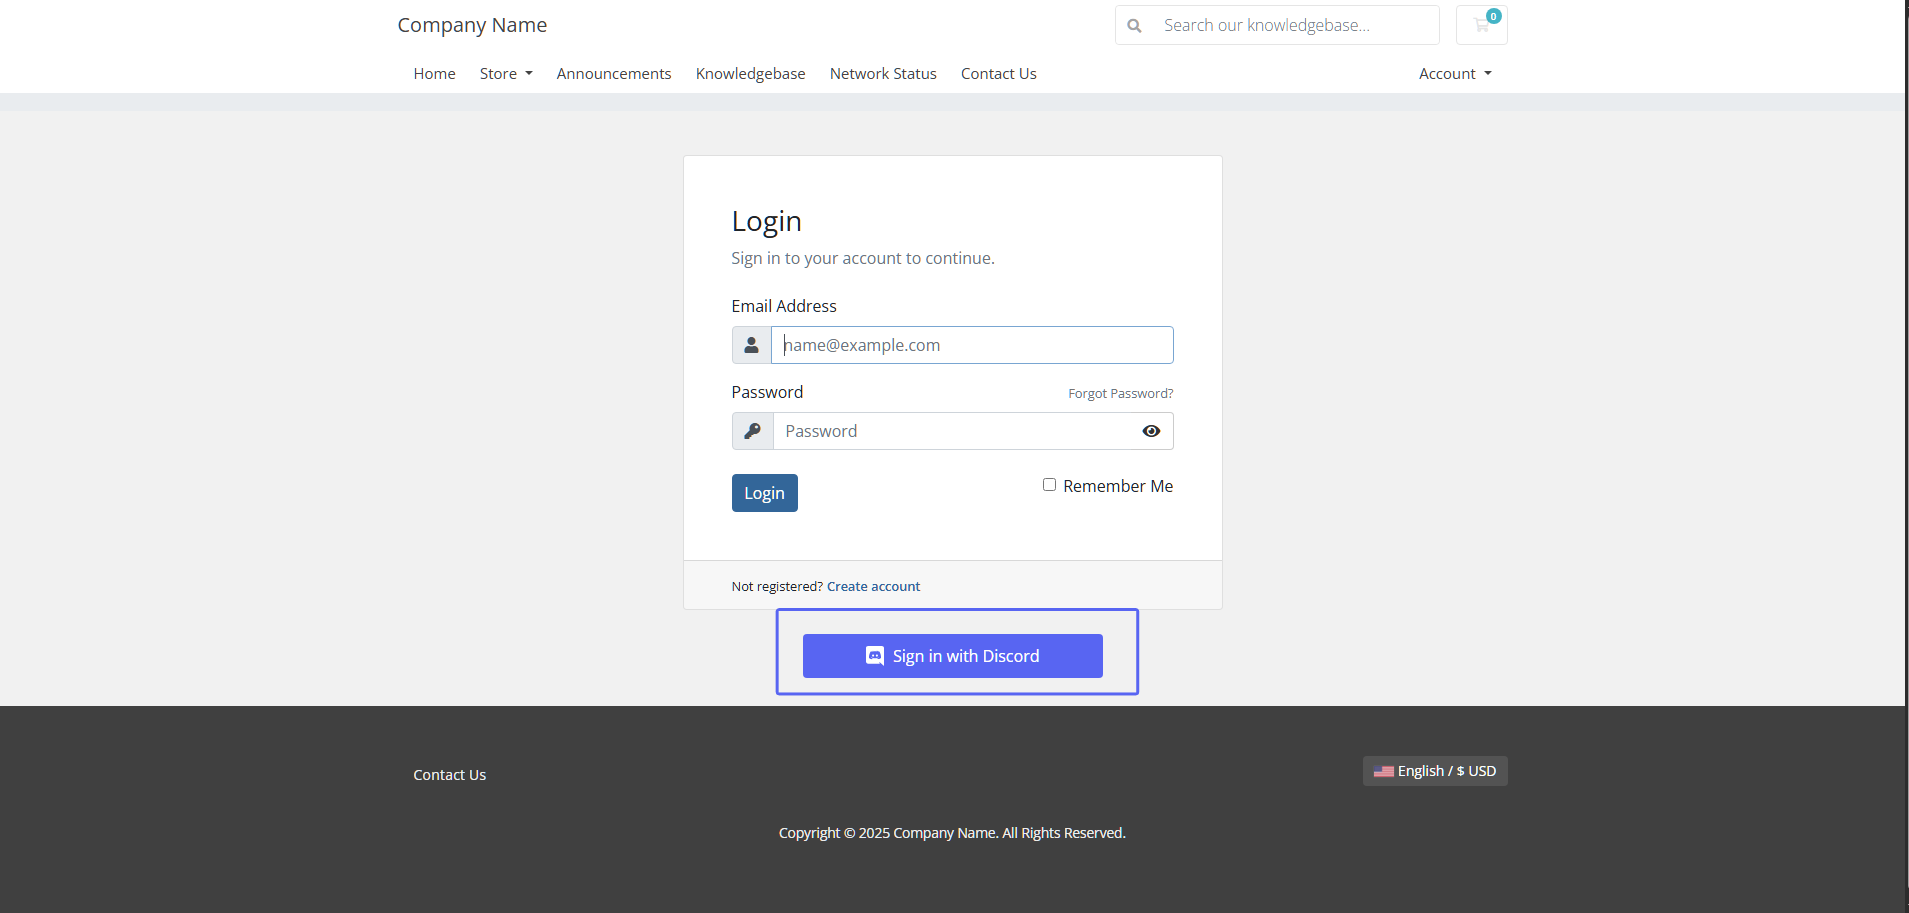1909x913 pixels.
Task: Follow the Forgot Password? link
Action: coord(1120,394)
